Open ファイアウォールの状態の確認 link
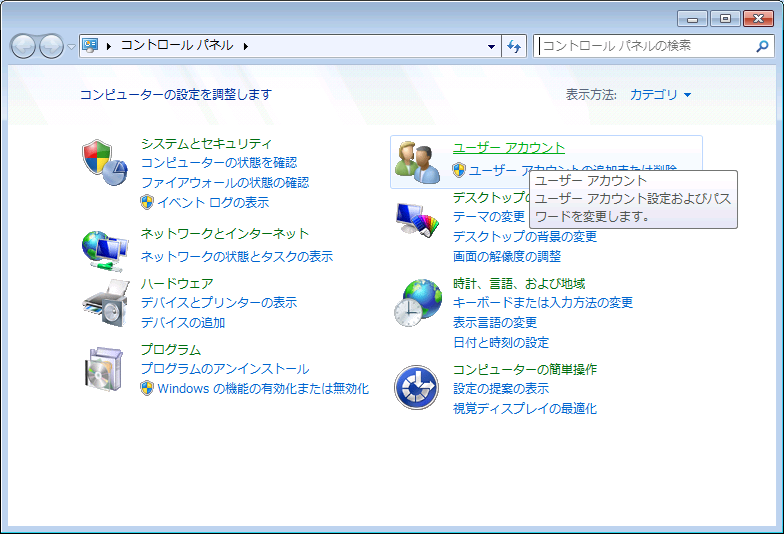Image resolution: width=784 pixels, height=534 pixels. (x=225, y=182)
